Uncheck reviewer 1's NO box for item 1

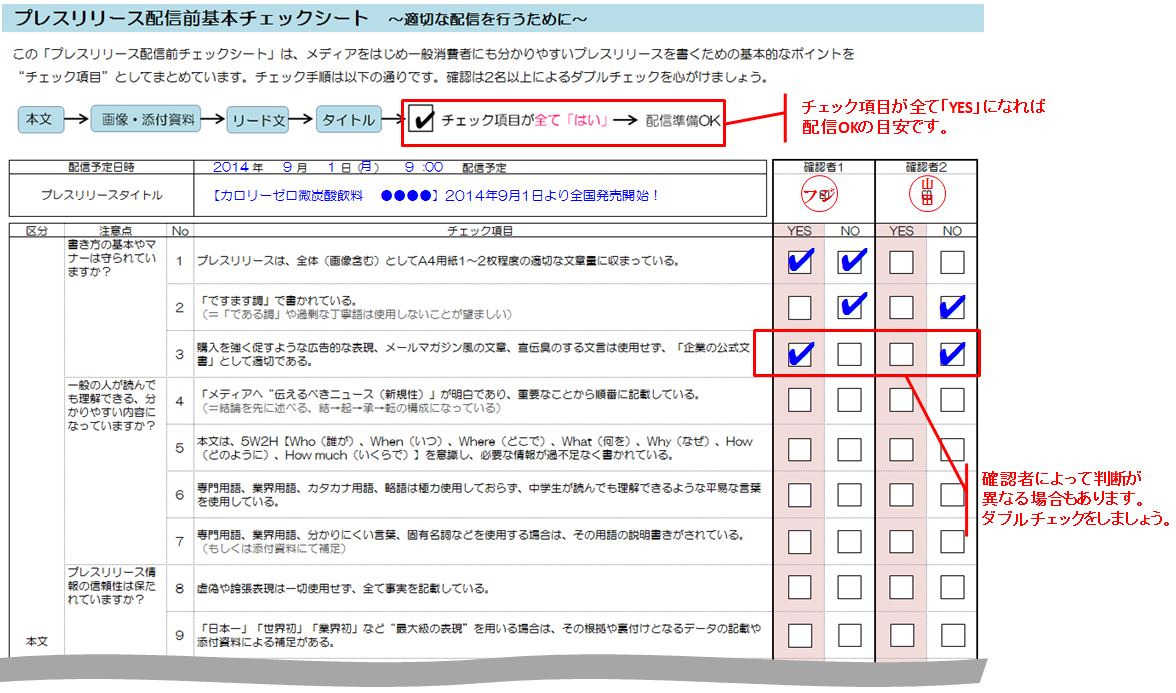(x=850, y=262)
